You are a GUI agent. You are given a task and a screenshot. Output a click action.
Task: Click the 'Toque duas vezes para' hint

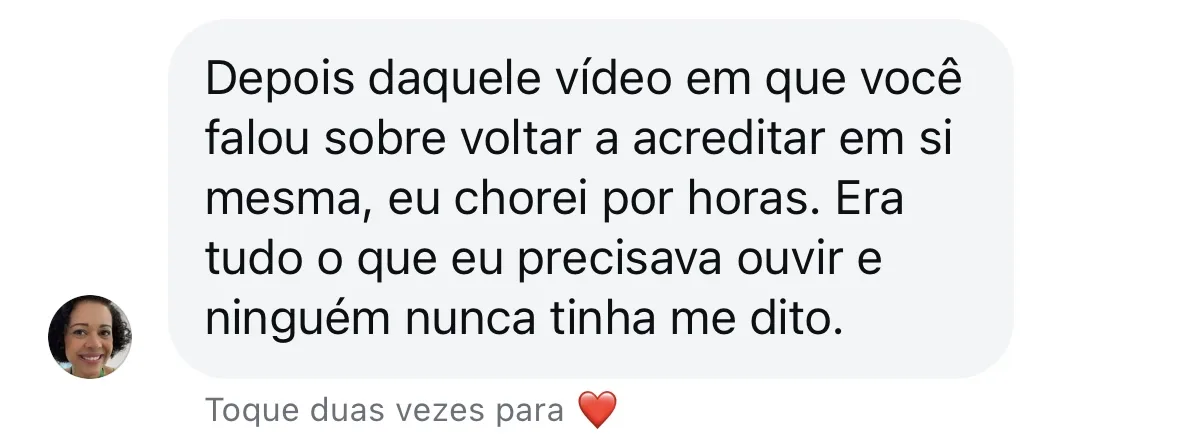coord(384,411)
